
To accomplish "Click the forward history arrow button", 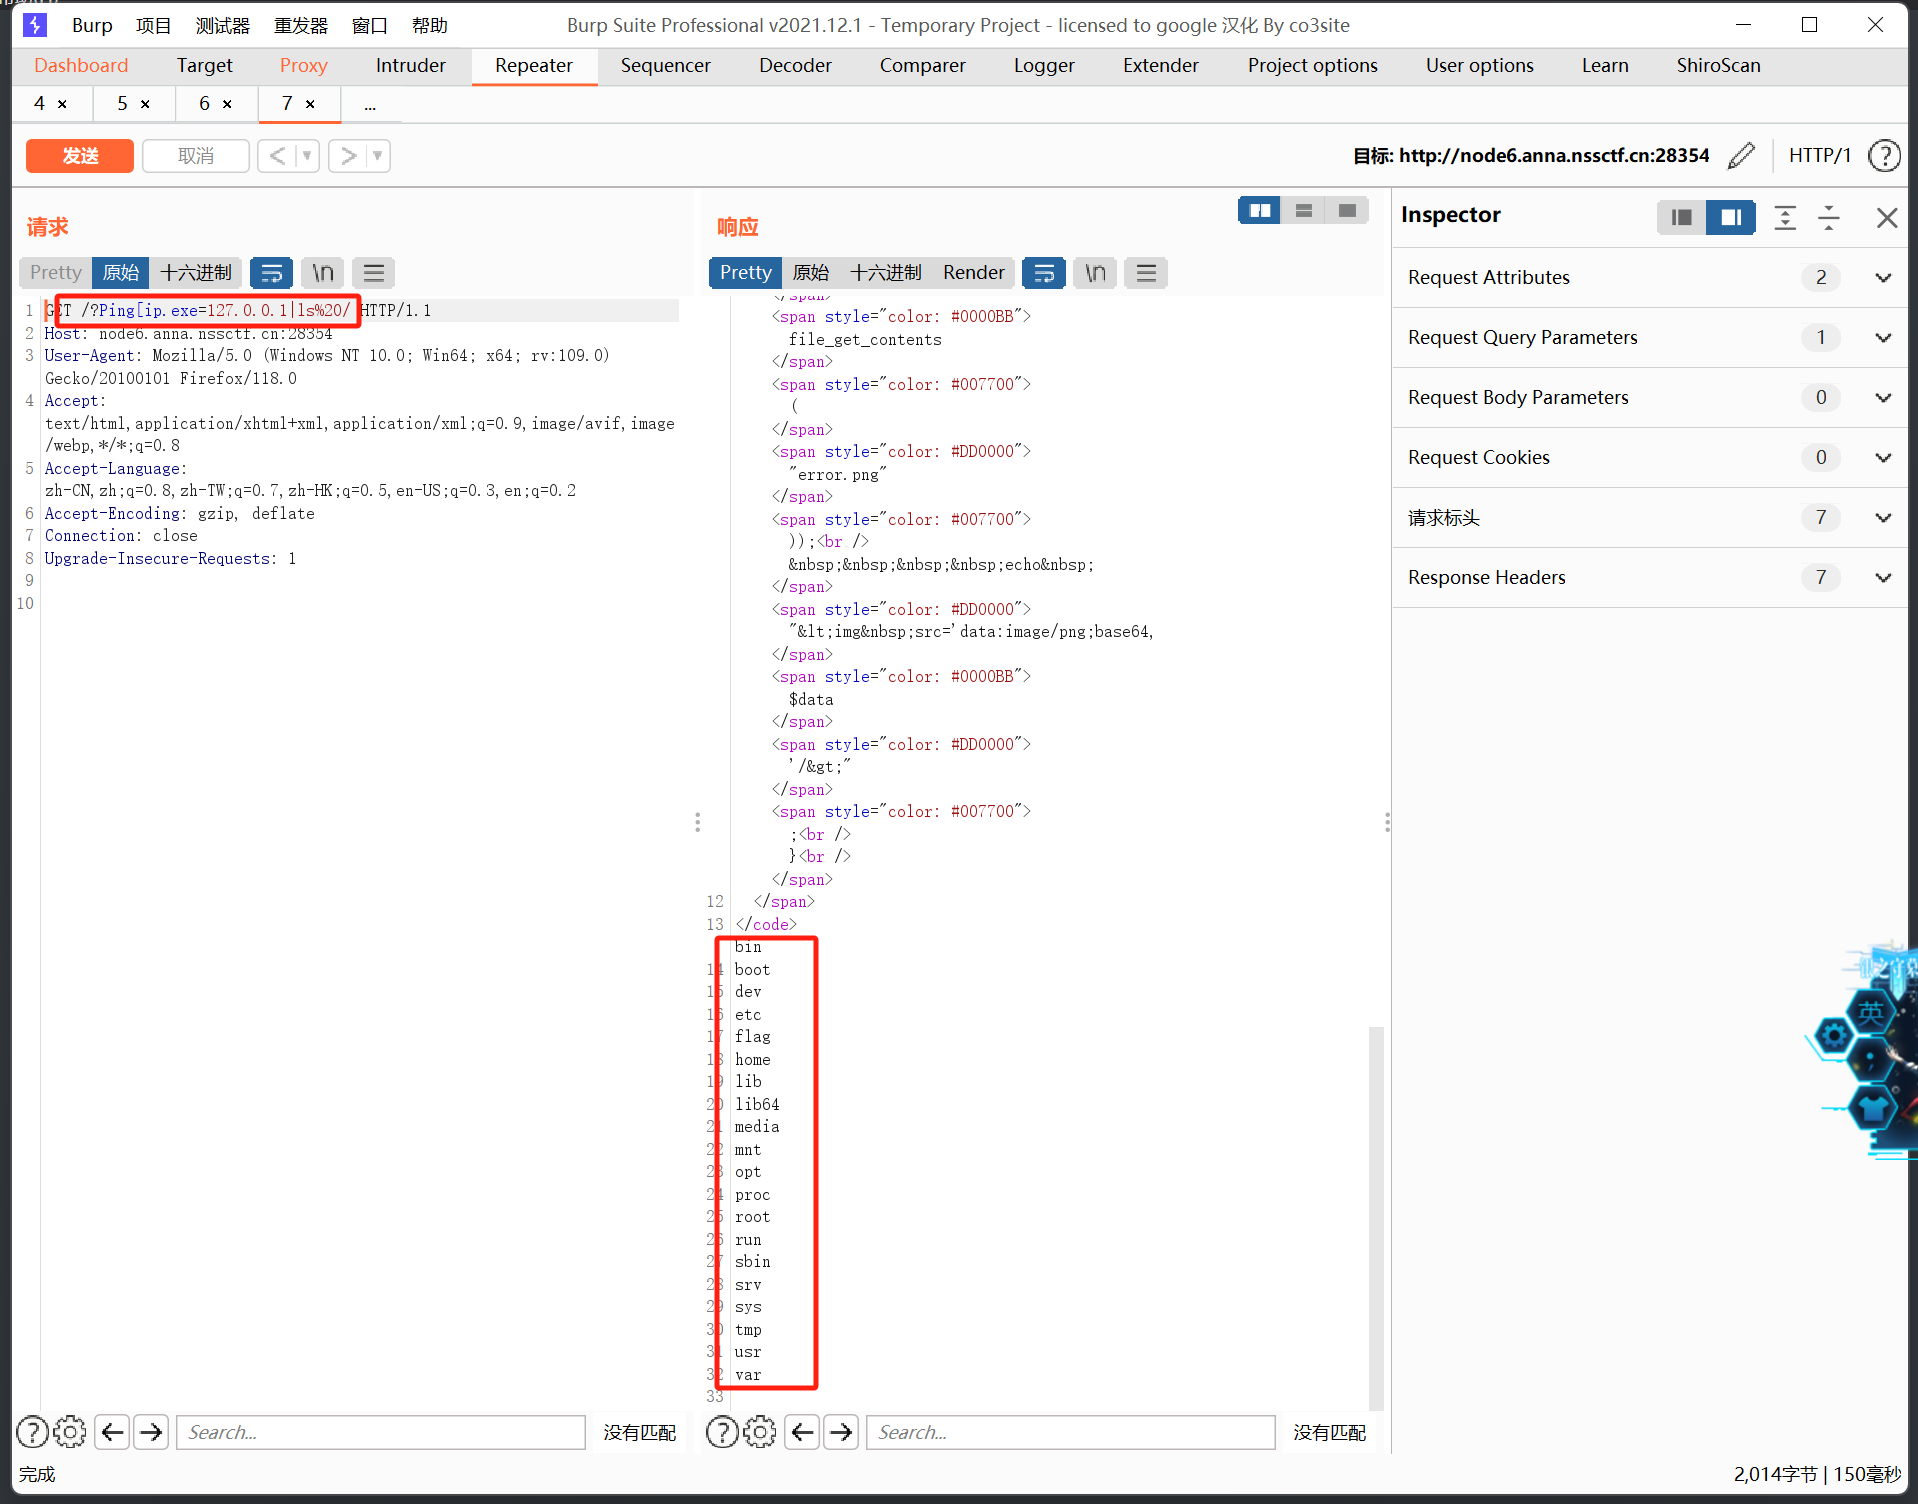I will pos(348,155).
